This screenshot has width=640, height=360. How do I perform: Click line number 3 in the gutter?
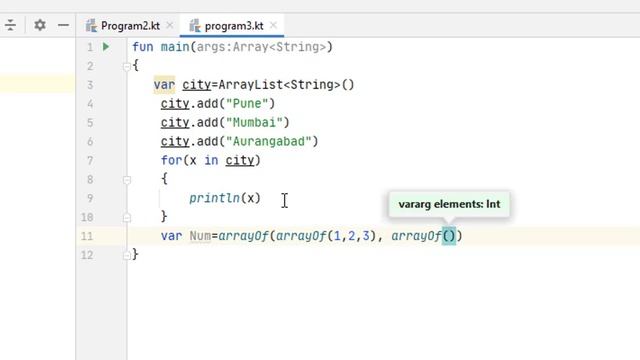point(90,85)
